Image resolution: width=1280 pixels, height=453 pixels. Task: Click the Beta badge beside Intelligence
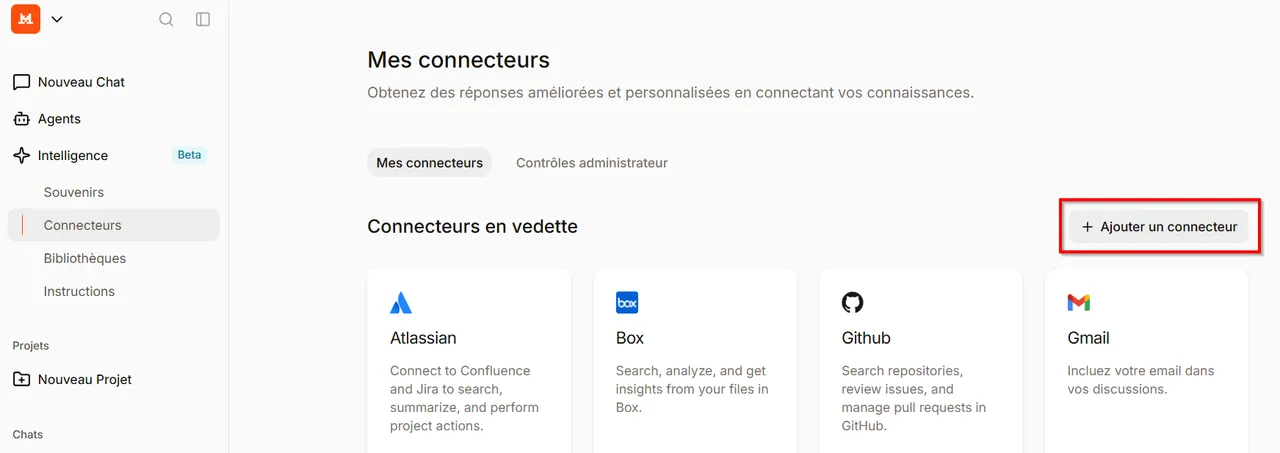pyautogui.click(x=189, y=155)
